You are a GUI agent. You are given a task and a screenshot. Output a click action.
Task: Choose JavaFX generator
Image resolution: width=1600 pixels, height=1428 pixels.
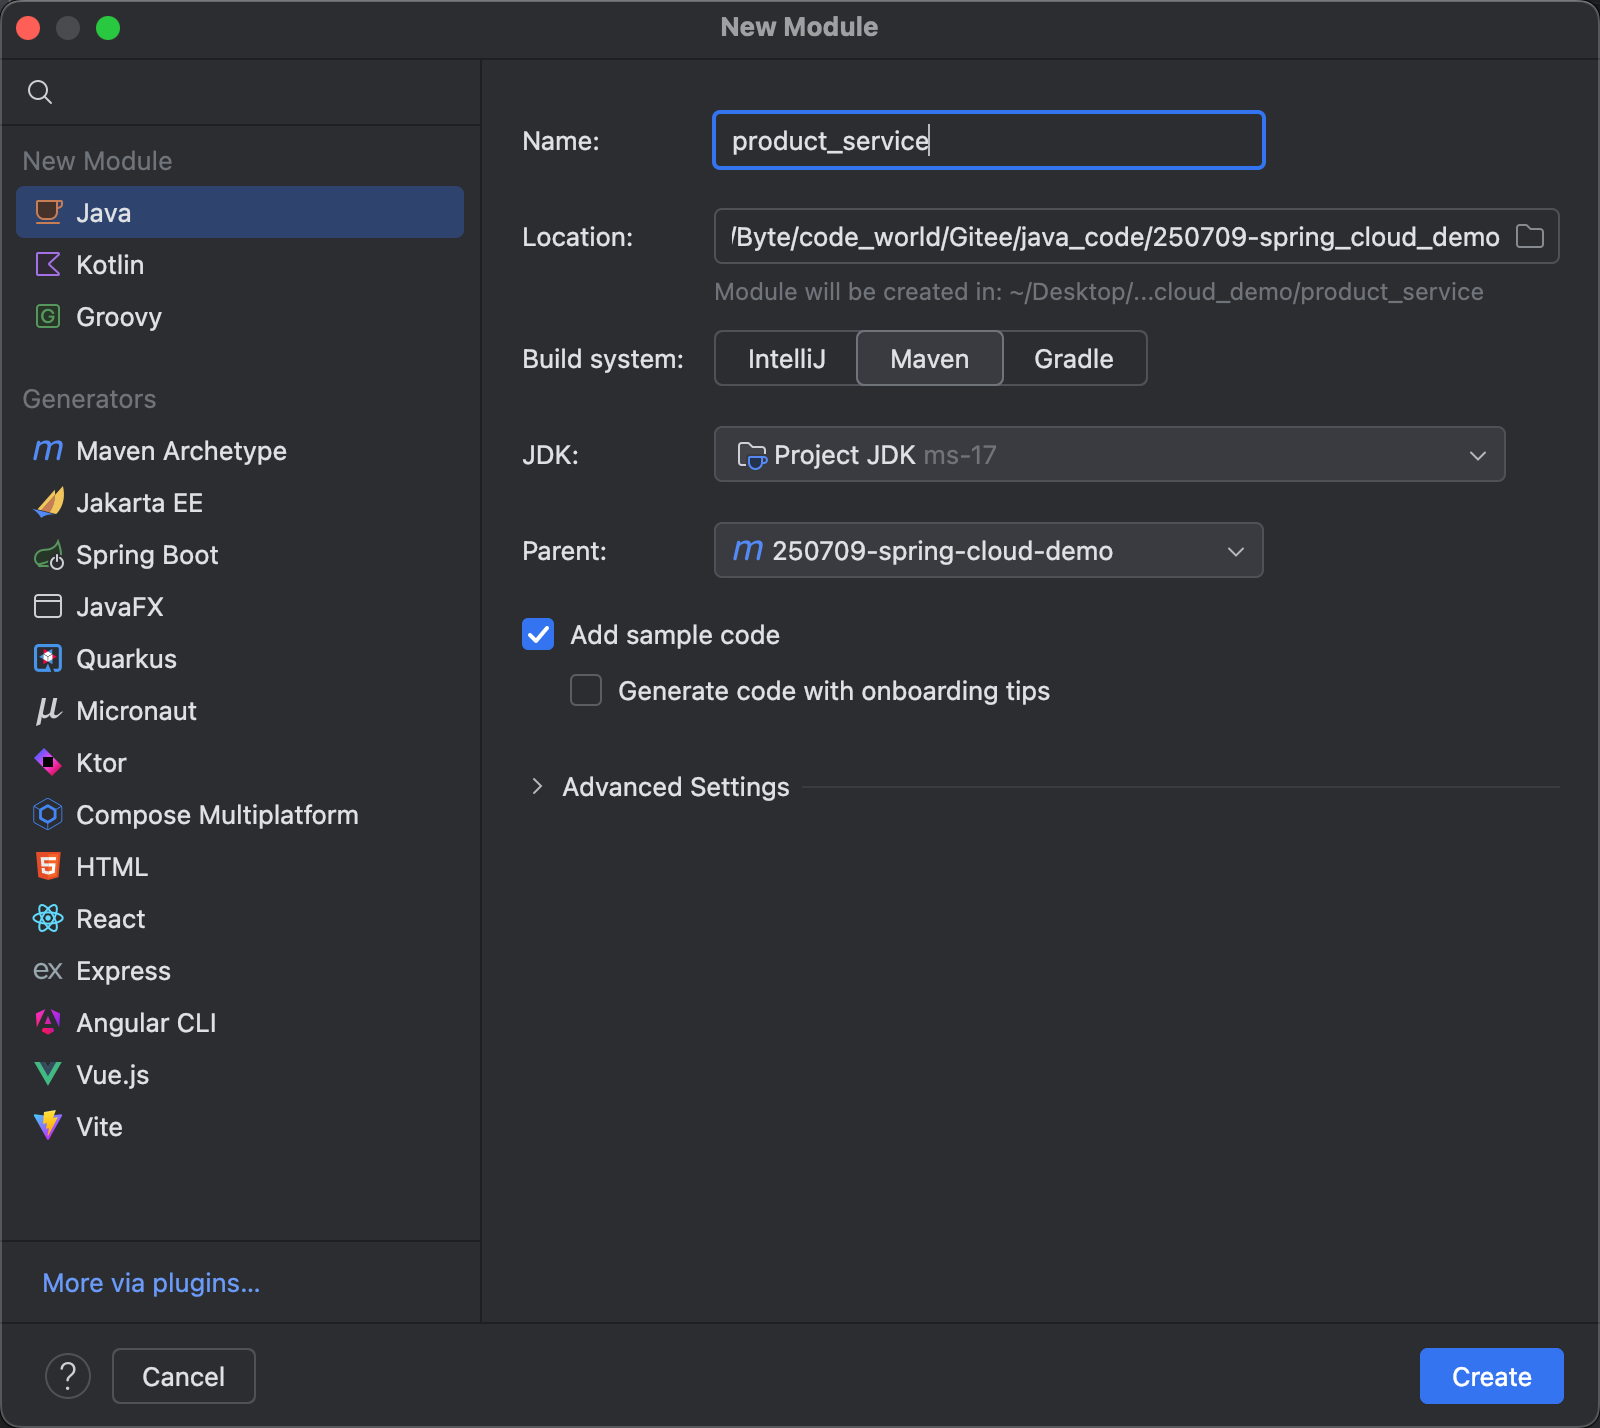[240, 606]
